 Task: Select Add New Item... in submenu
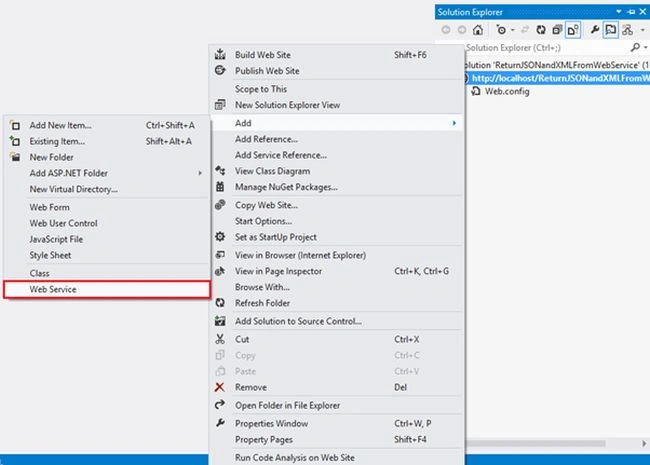107,125
